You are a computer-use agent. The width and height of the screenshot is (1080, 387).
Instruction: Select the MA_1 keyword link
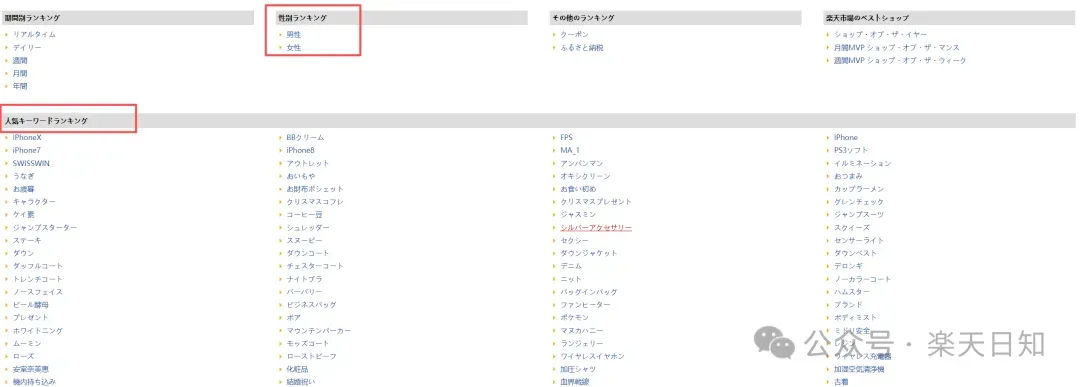coord(570,150)
